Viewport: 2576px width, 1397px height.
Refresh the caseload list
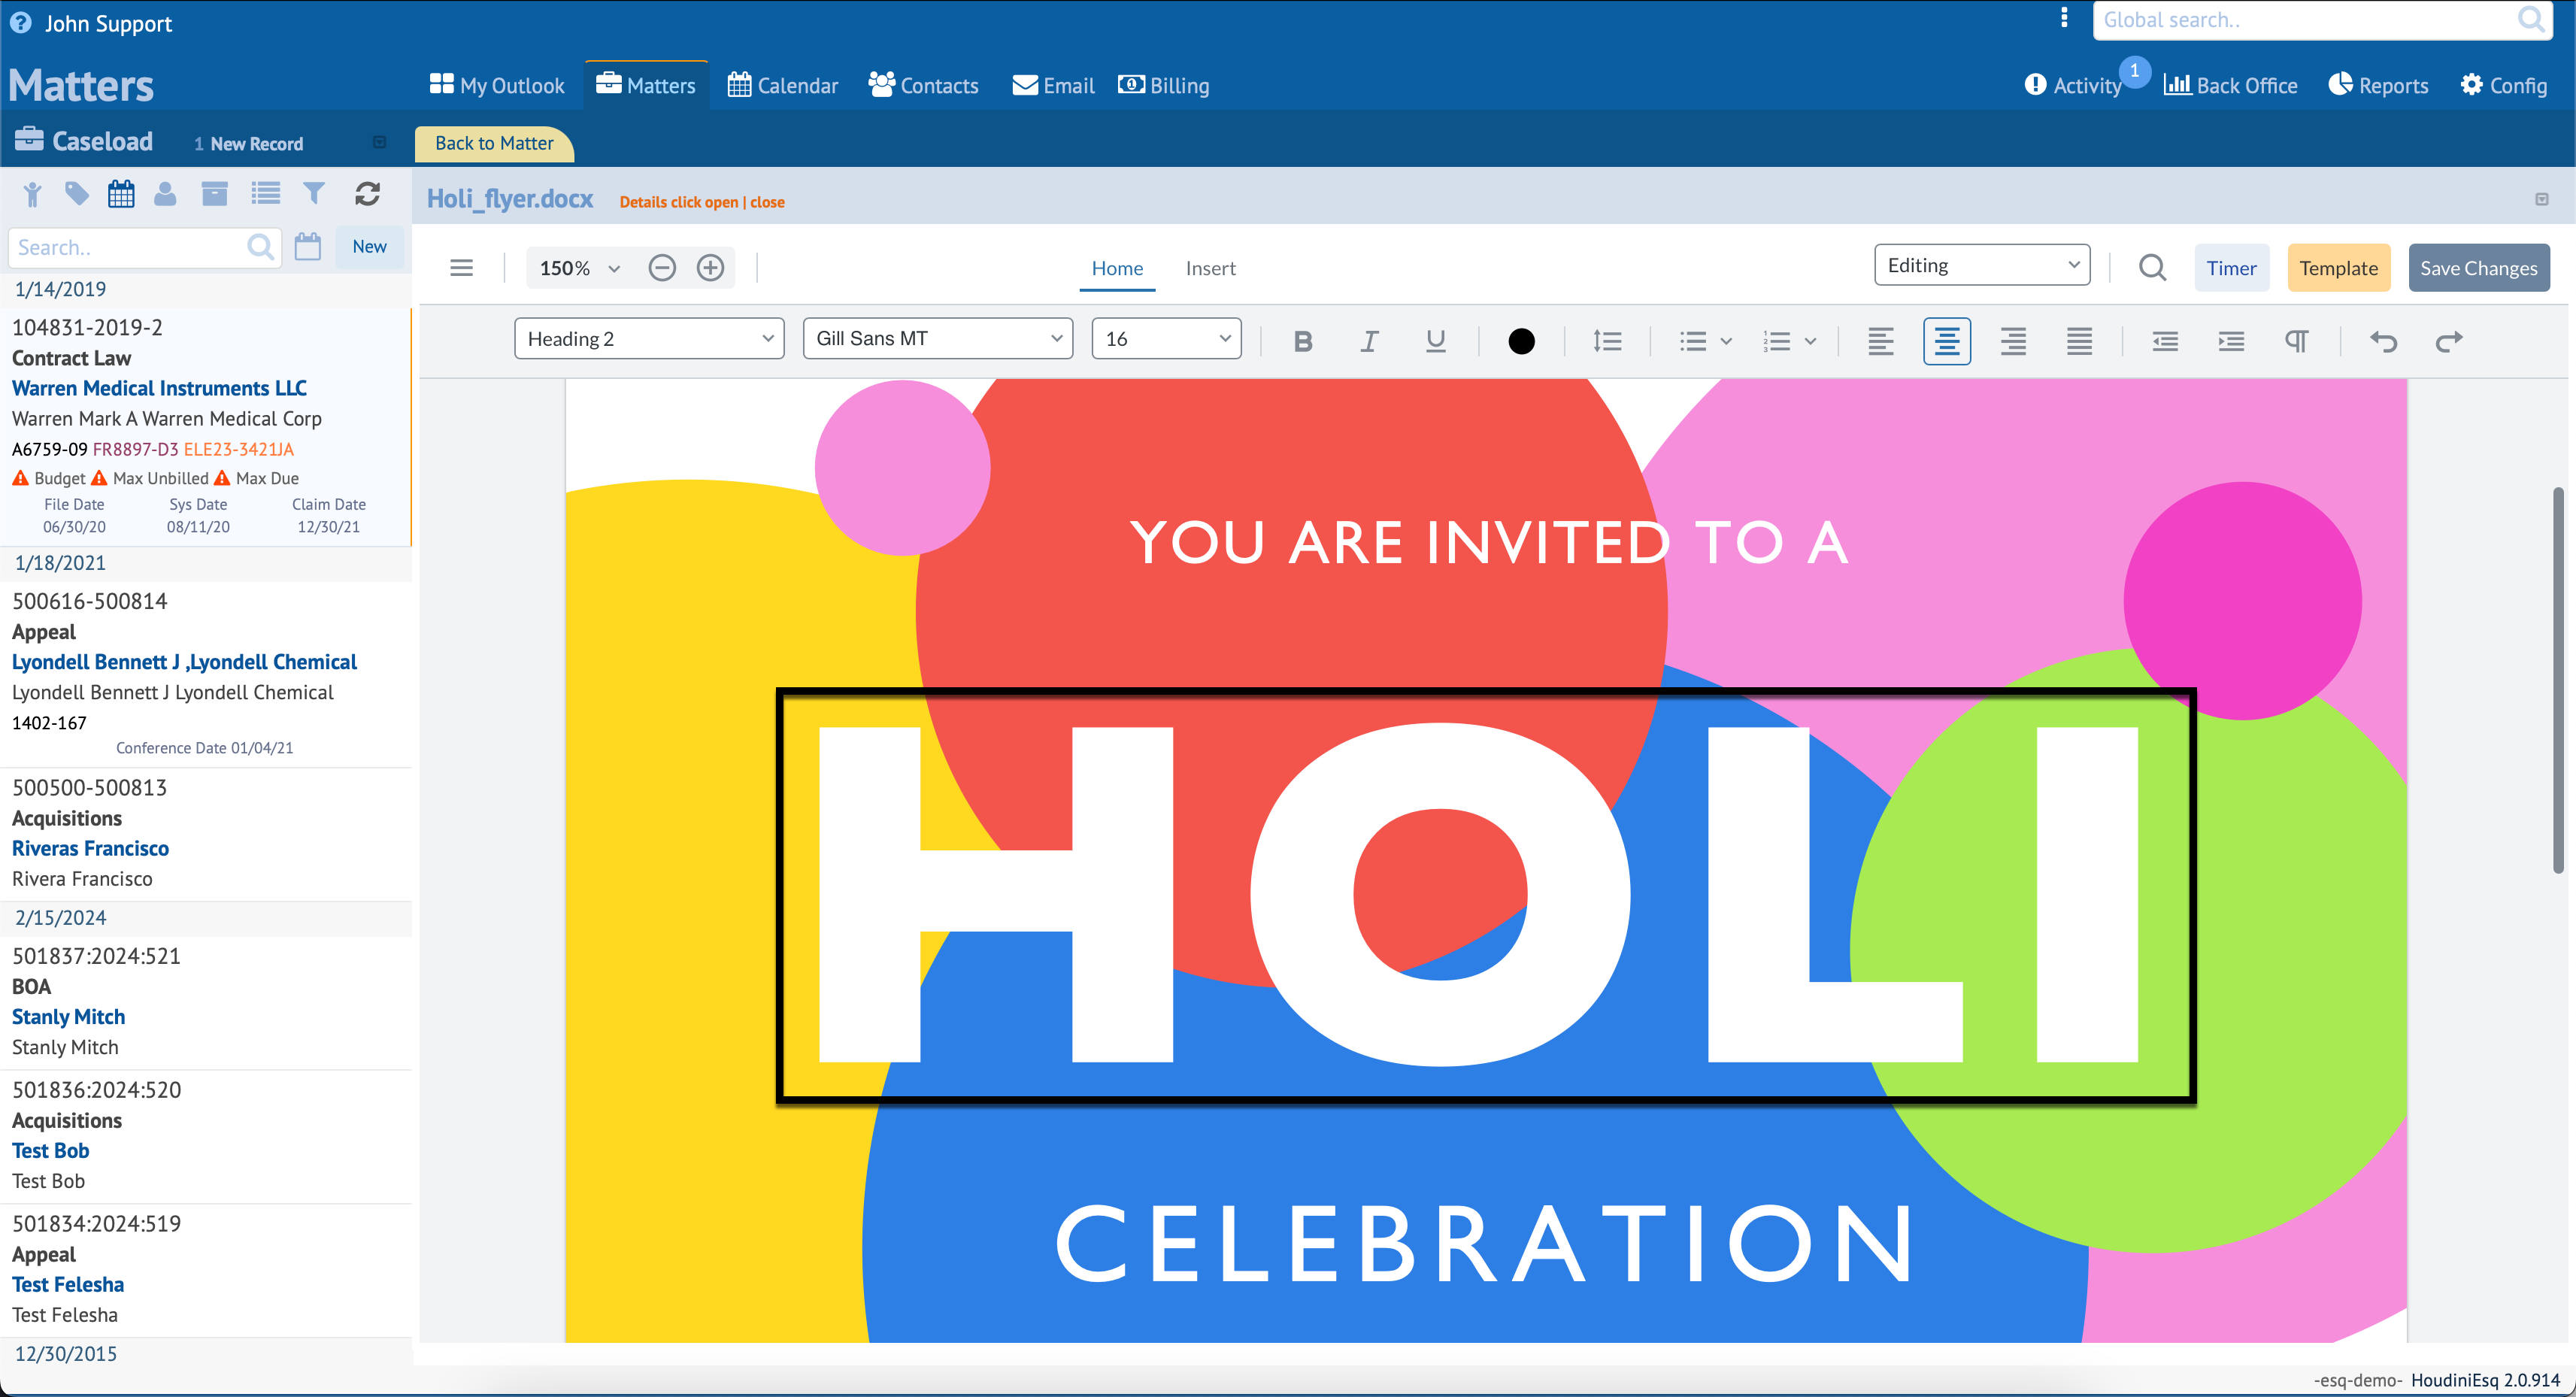[367, 194]
